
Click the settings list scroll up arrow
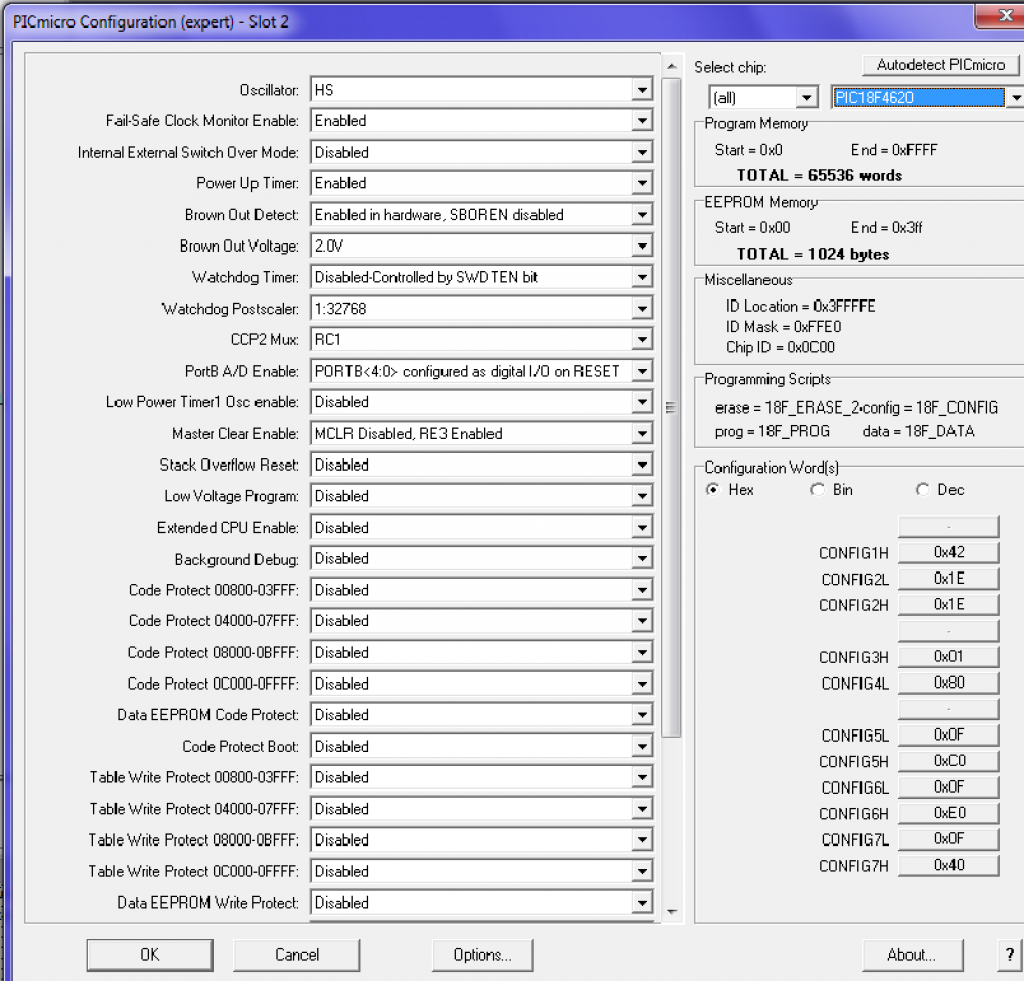coord(671,67)
